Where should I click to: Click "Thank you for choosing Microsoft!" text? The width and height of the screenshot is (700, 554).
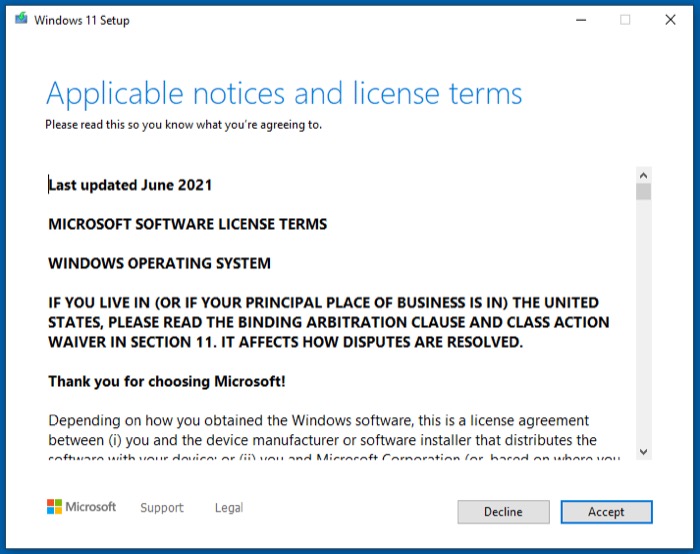[x=168, y=381]
